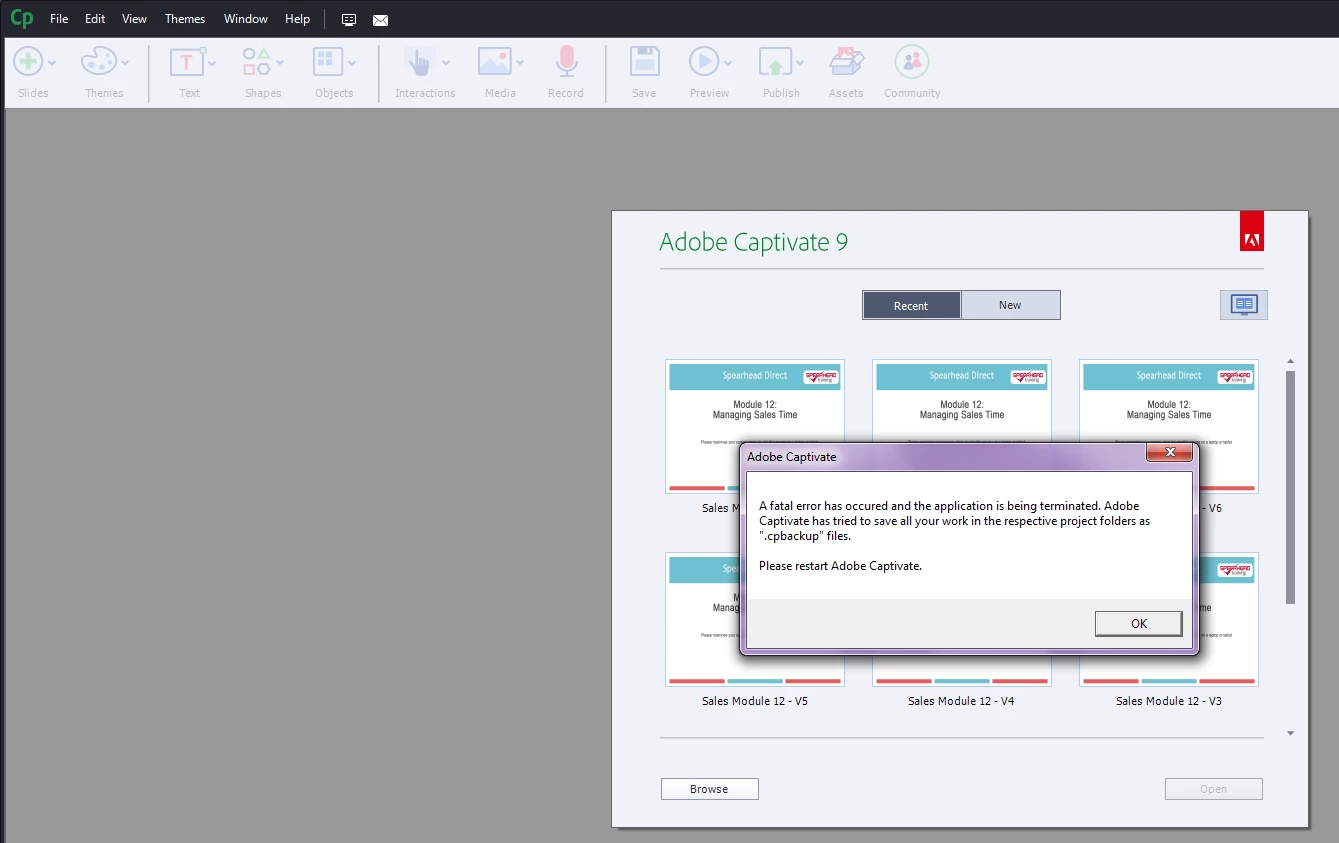This screenshot has width=1339, height=843.
Task: Open the Themes palette icon
Action: [x=99, y=62]
